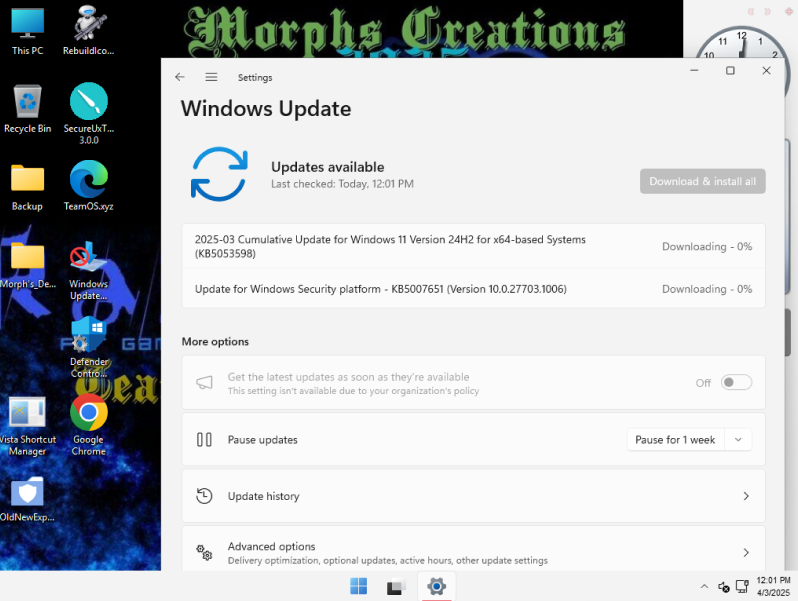Select the Recycle Bin icon
Viewport: 798px width, 601px height.
tap(27, 109)
